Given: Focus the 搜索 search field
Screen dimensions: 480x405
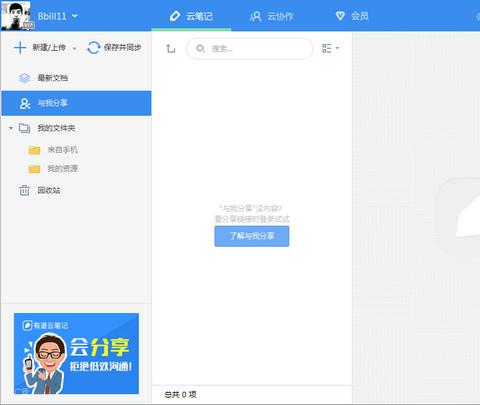Looking at the screenshot, I should (250, 49).
